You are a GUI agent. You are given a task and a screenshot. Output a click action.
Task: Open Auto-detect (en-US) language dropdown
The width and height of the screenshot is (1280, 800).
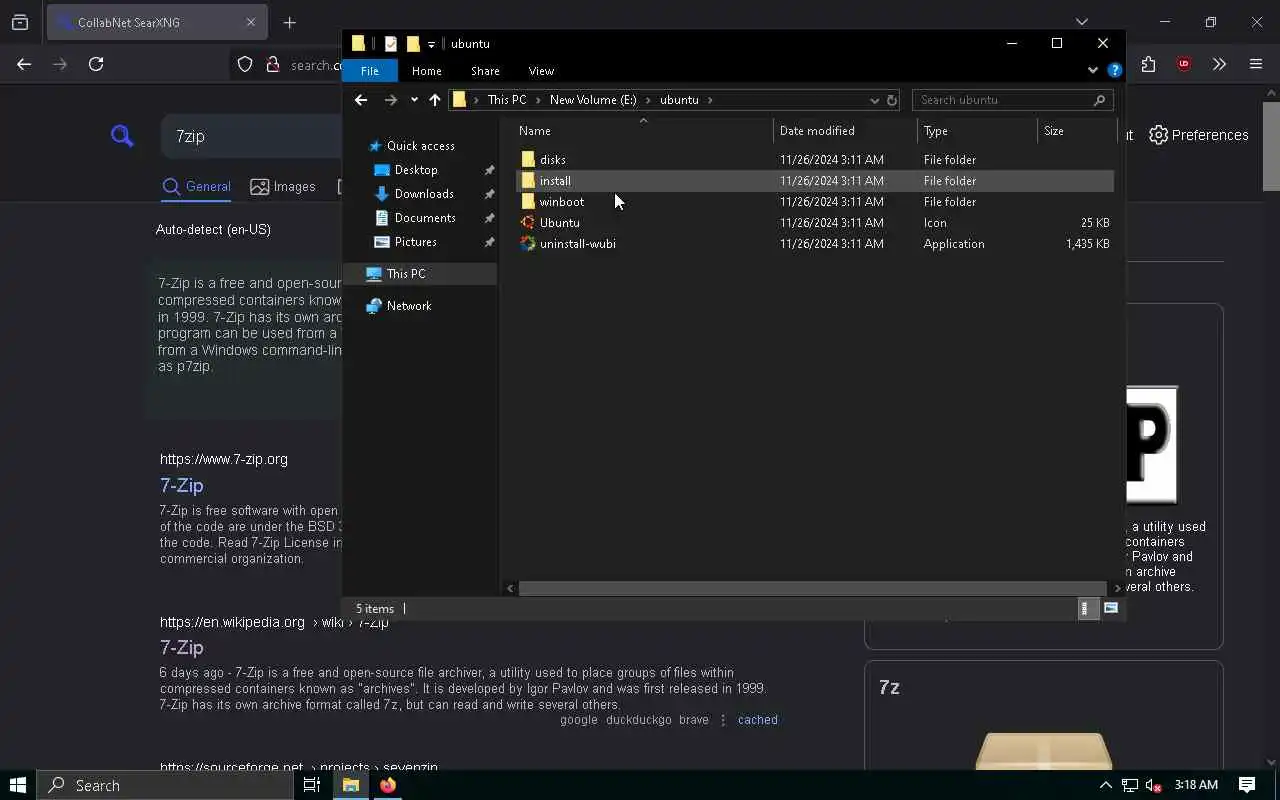(213, 229)
